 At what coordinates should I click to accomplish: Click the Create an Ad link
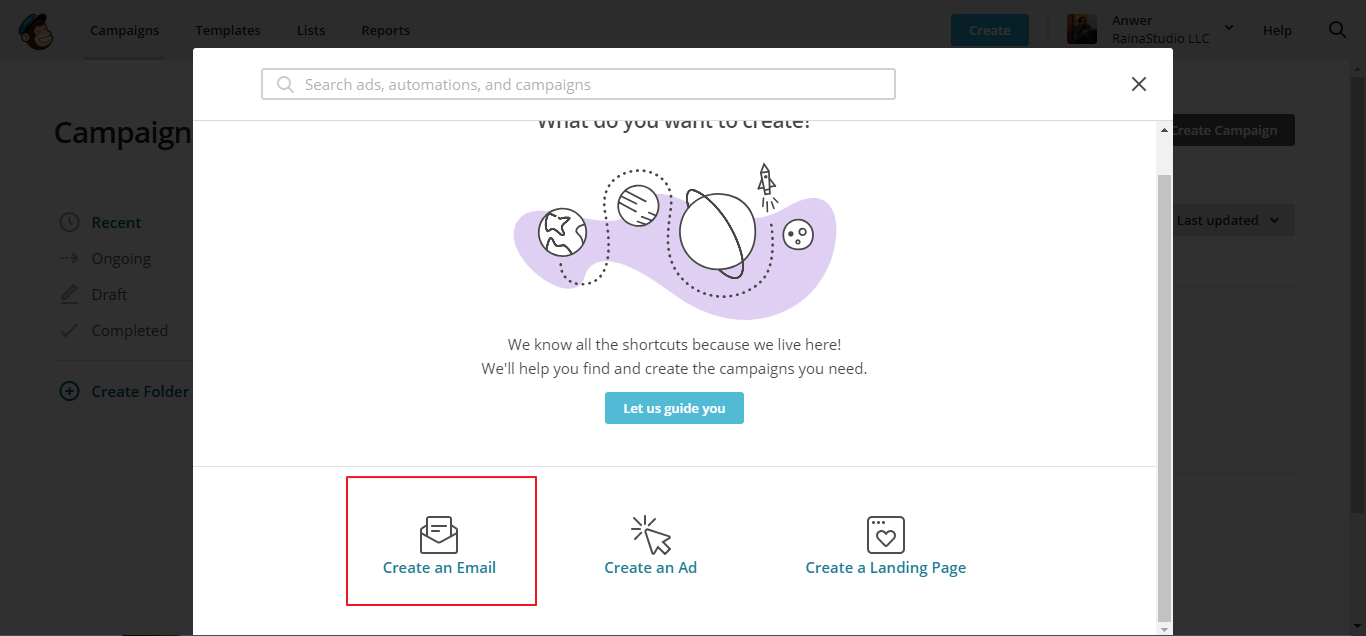coord(650,568)
